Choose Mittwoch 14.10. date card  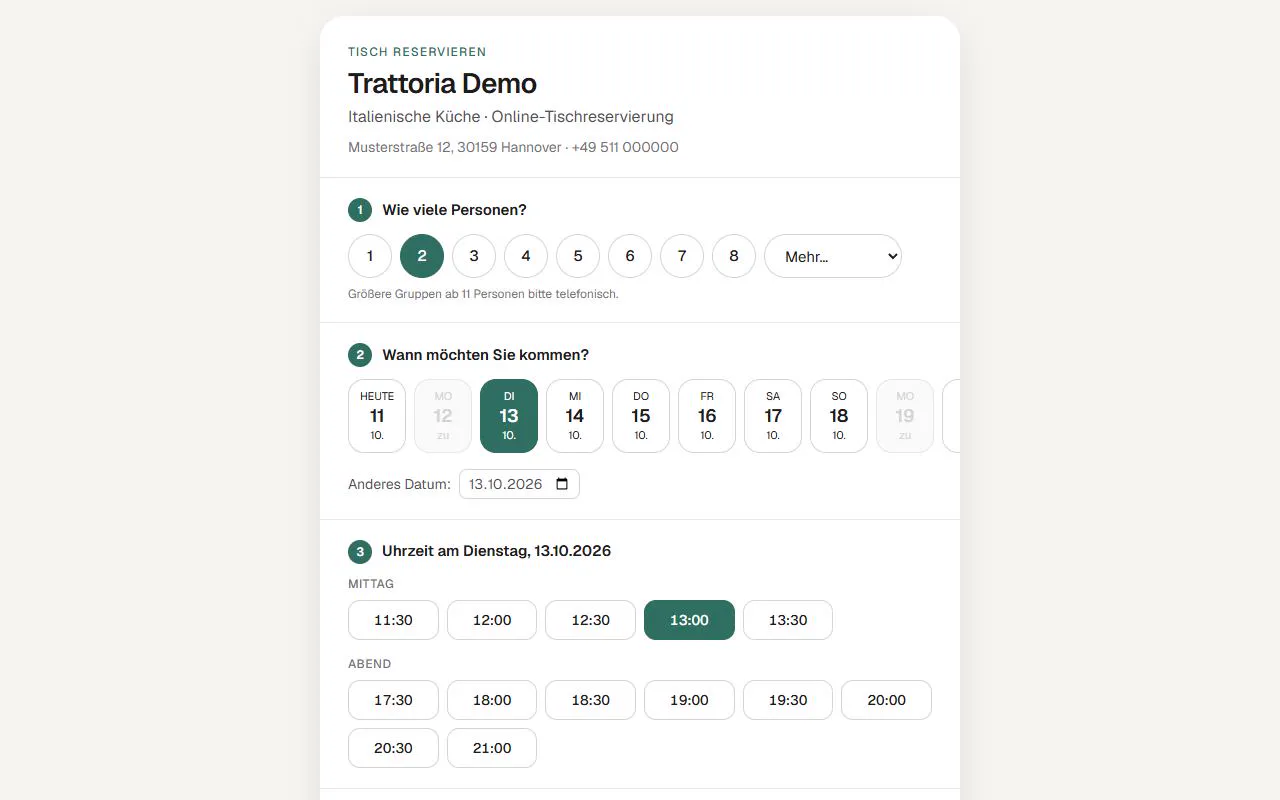(575, 416)
